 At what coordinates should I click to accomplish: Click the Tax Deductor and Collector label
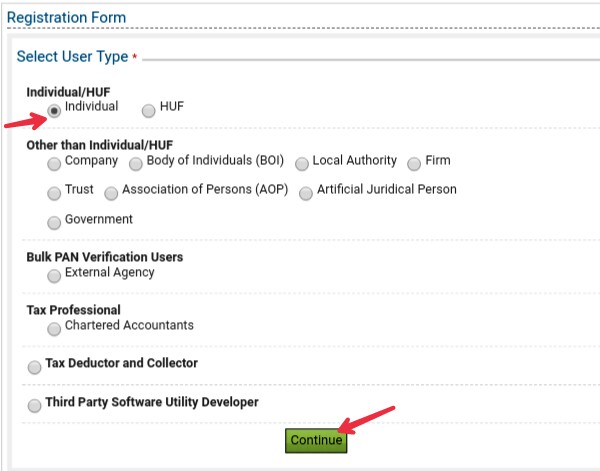[x=122, y=363]
